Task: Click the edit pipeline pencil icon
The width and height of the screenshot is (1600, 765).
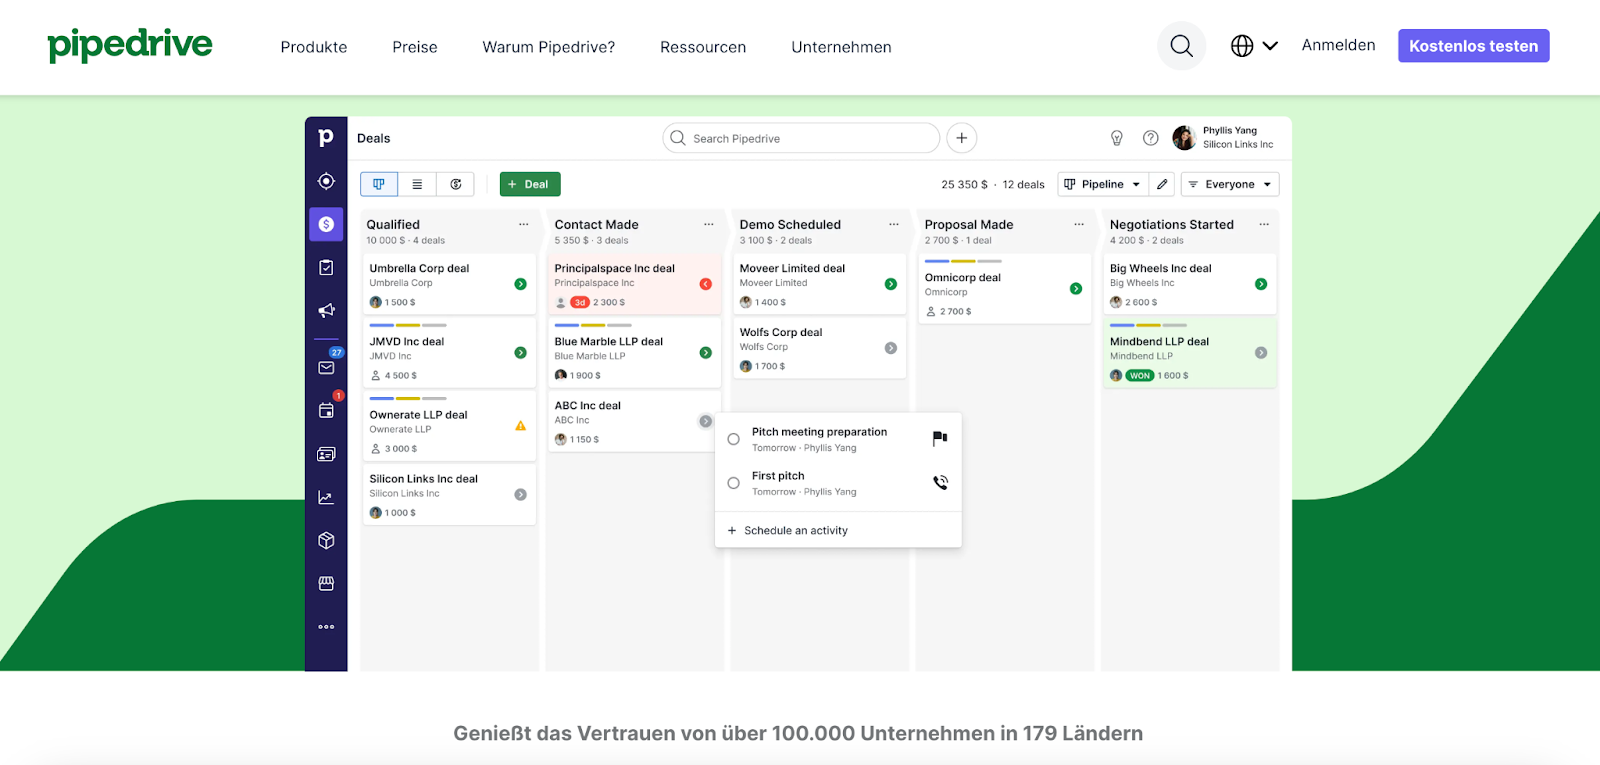Action: click(1162, 184)
